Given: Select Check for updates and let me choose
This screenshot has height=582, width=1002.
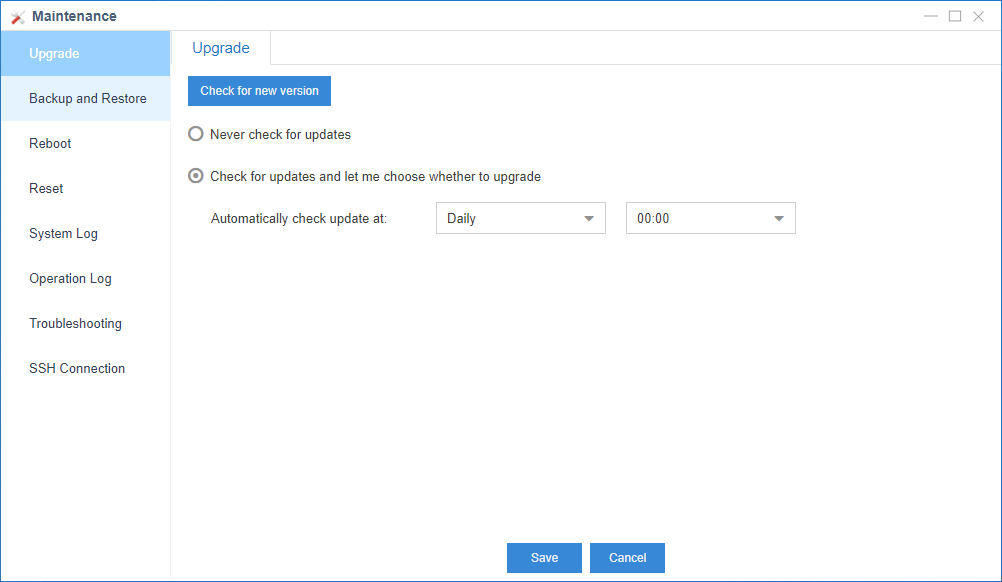Looking at the screenshot, I should [196, 176].
